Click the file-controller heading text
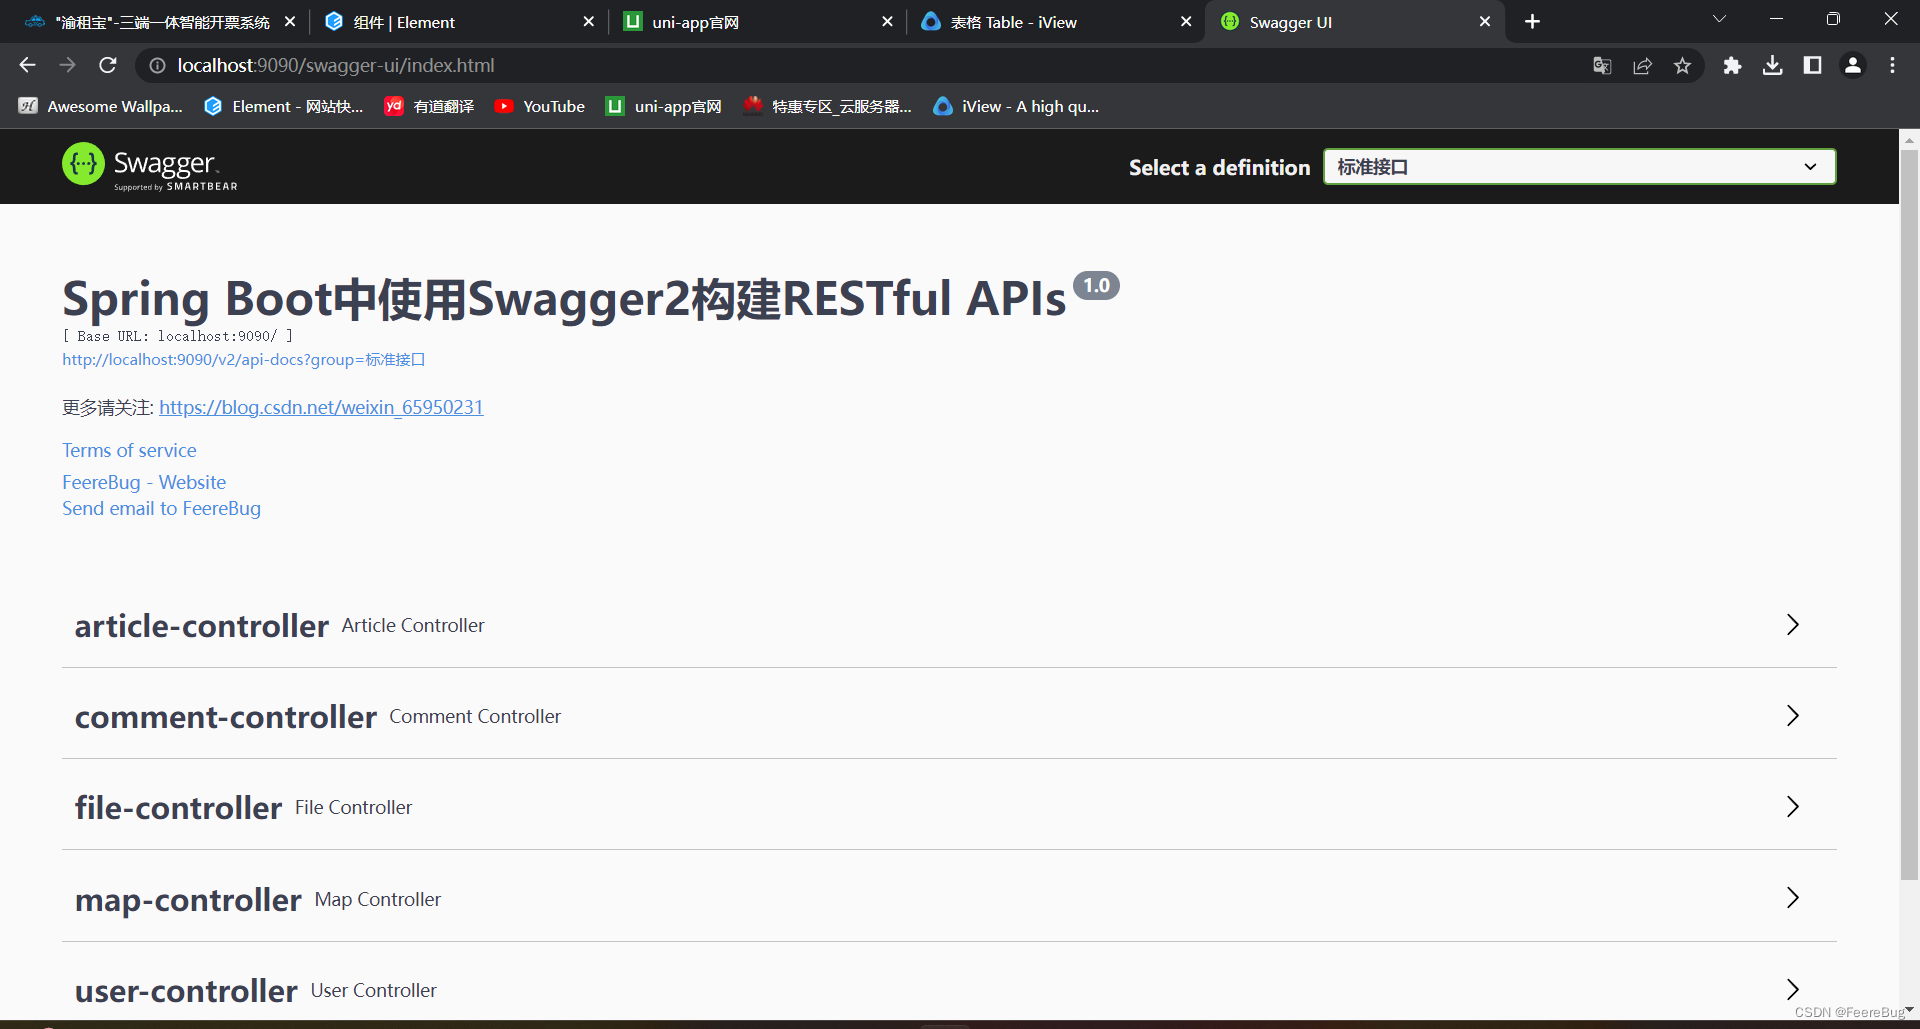Image resolution: width=1920 pixels, height=1029 pixels. click(x=178, y=808)
